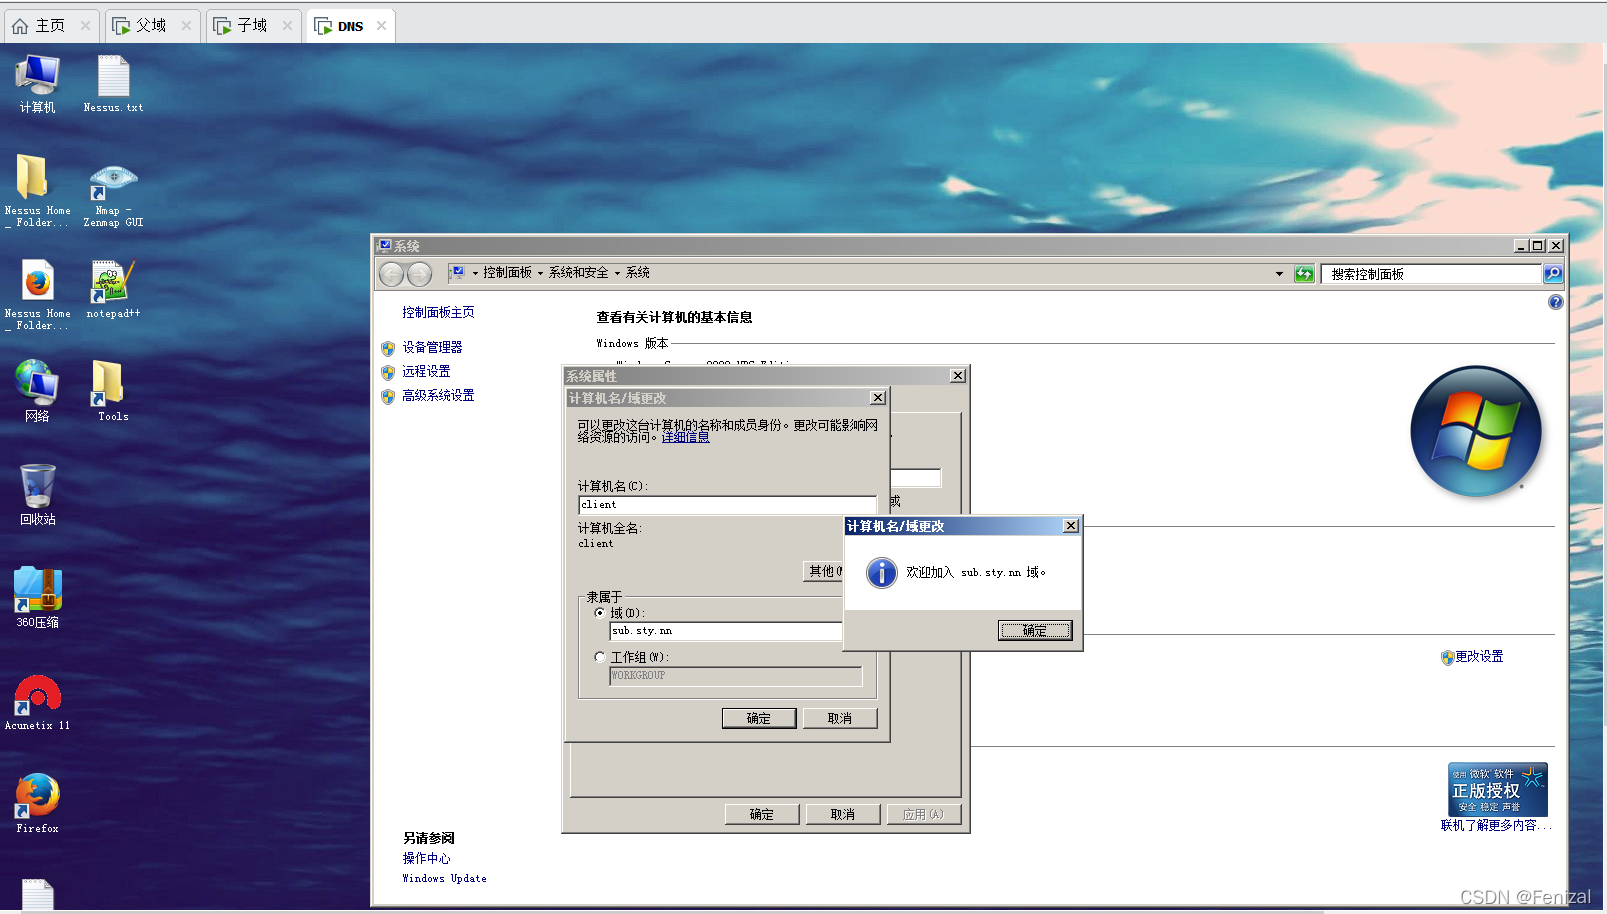Click the 其他 button
This screenshot has width=1607, height=914.
(824, 571)
